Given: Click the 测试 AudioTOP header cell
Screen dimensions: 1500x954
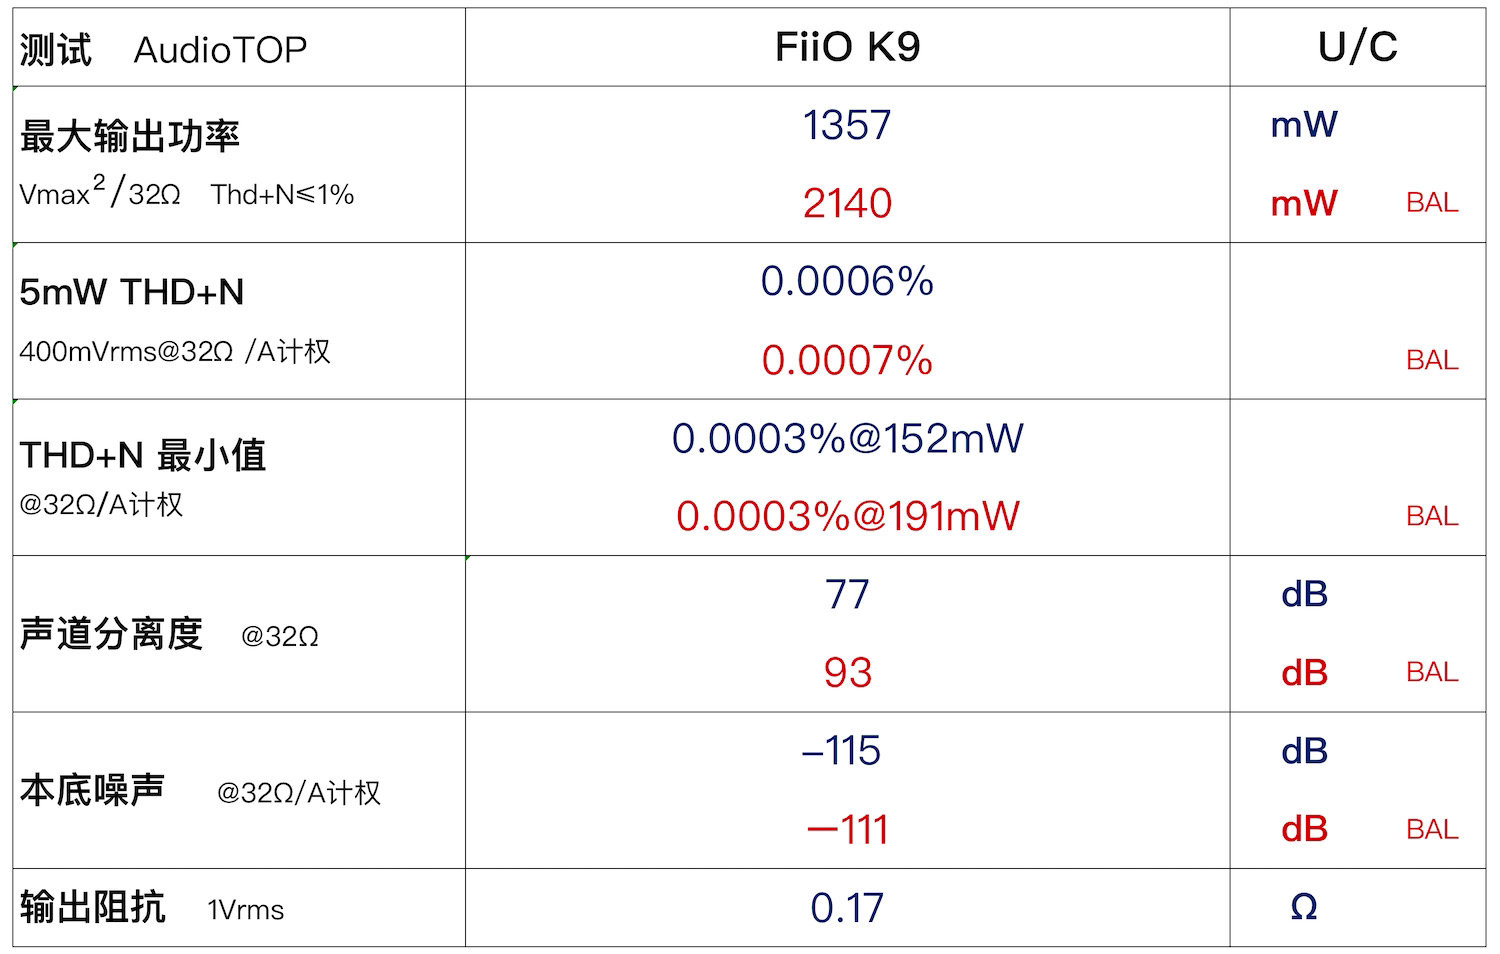Looking at the screenshot, I should (163, 49).
